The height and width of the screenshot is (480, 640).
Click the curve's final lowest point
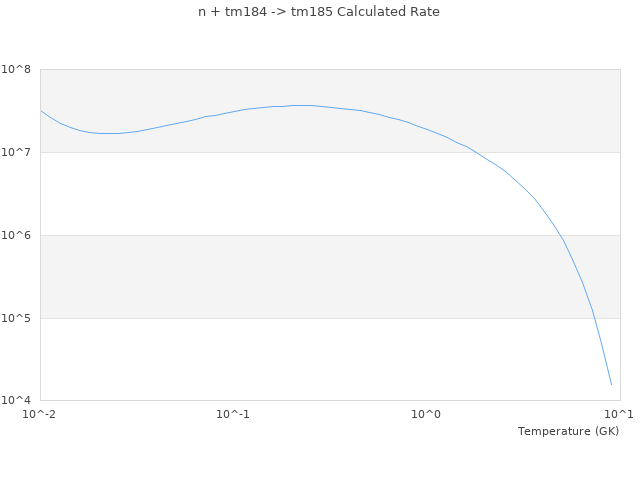[611, 385]
